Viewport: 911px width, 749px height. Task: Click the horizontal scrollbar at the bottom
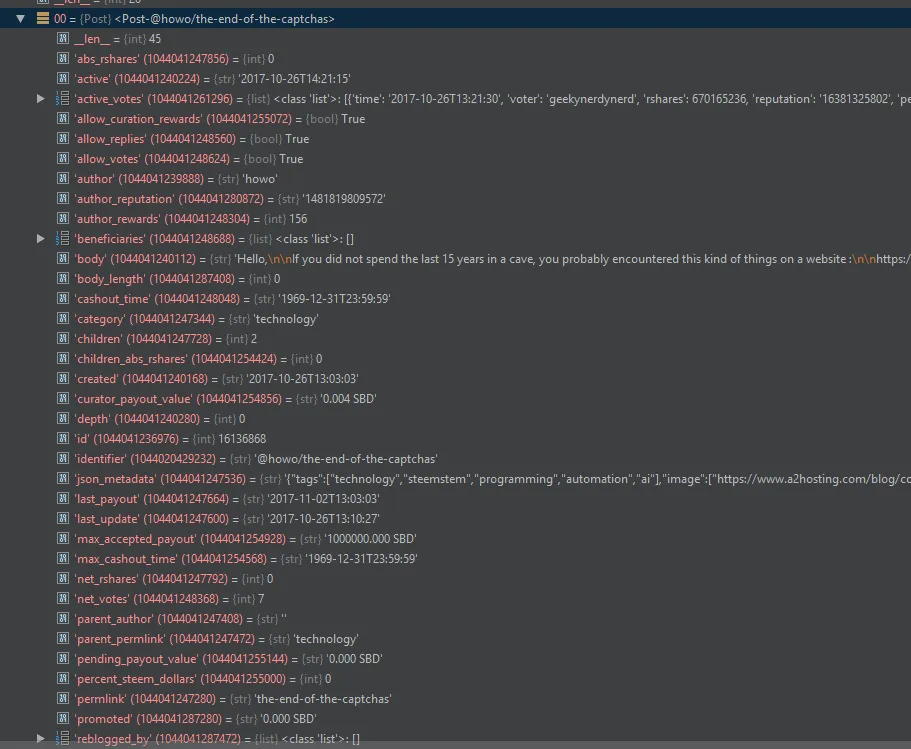(456, 745)
